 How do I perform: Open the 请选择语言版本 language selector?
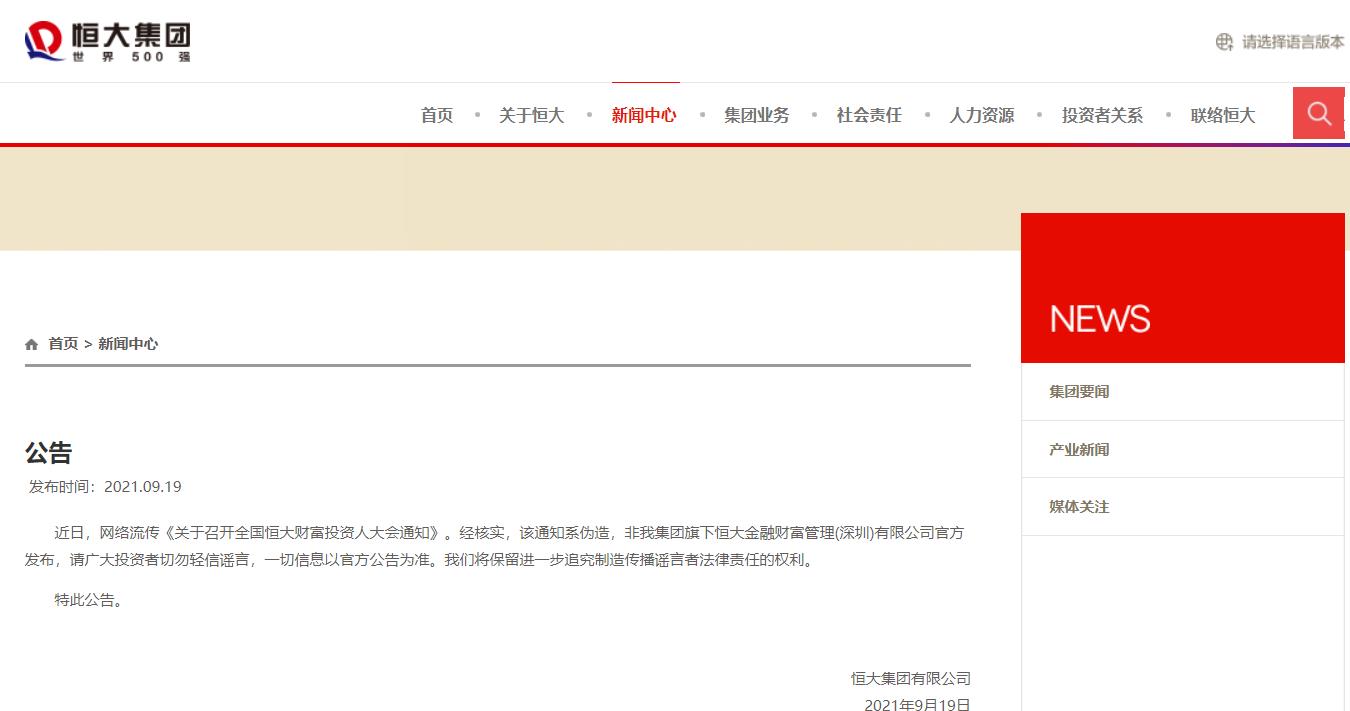pyautogui.click(x=1293, y=42)
